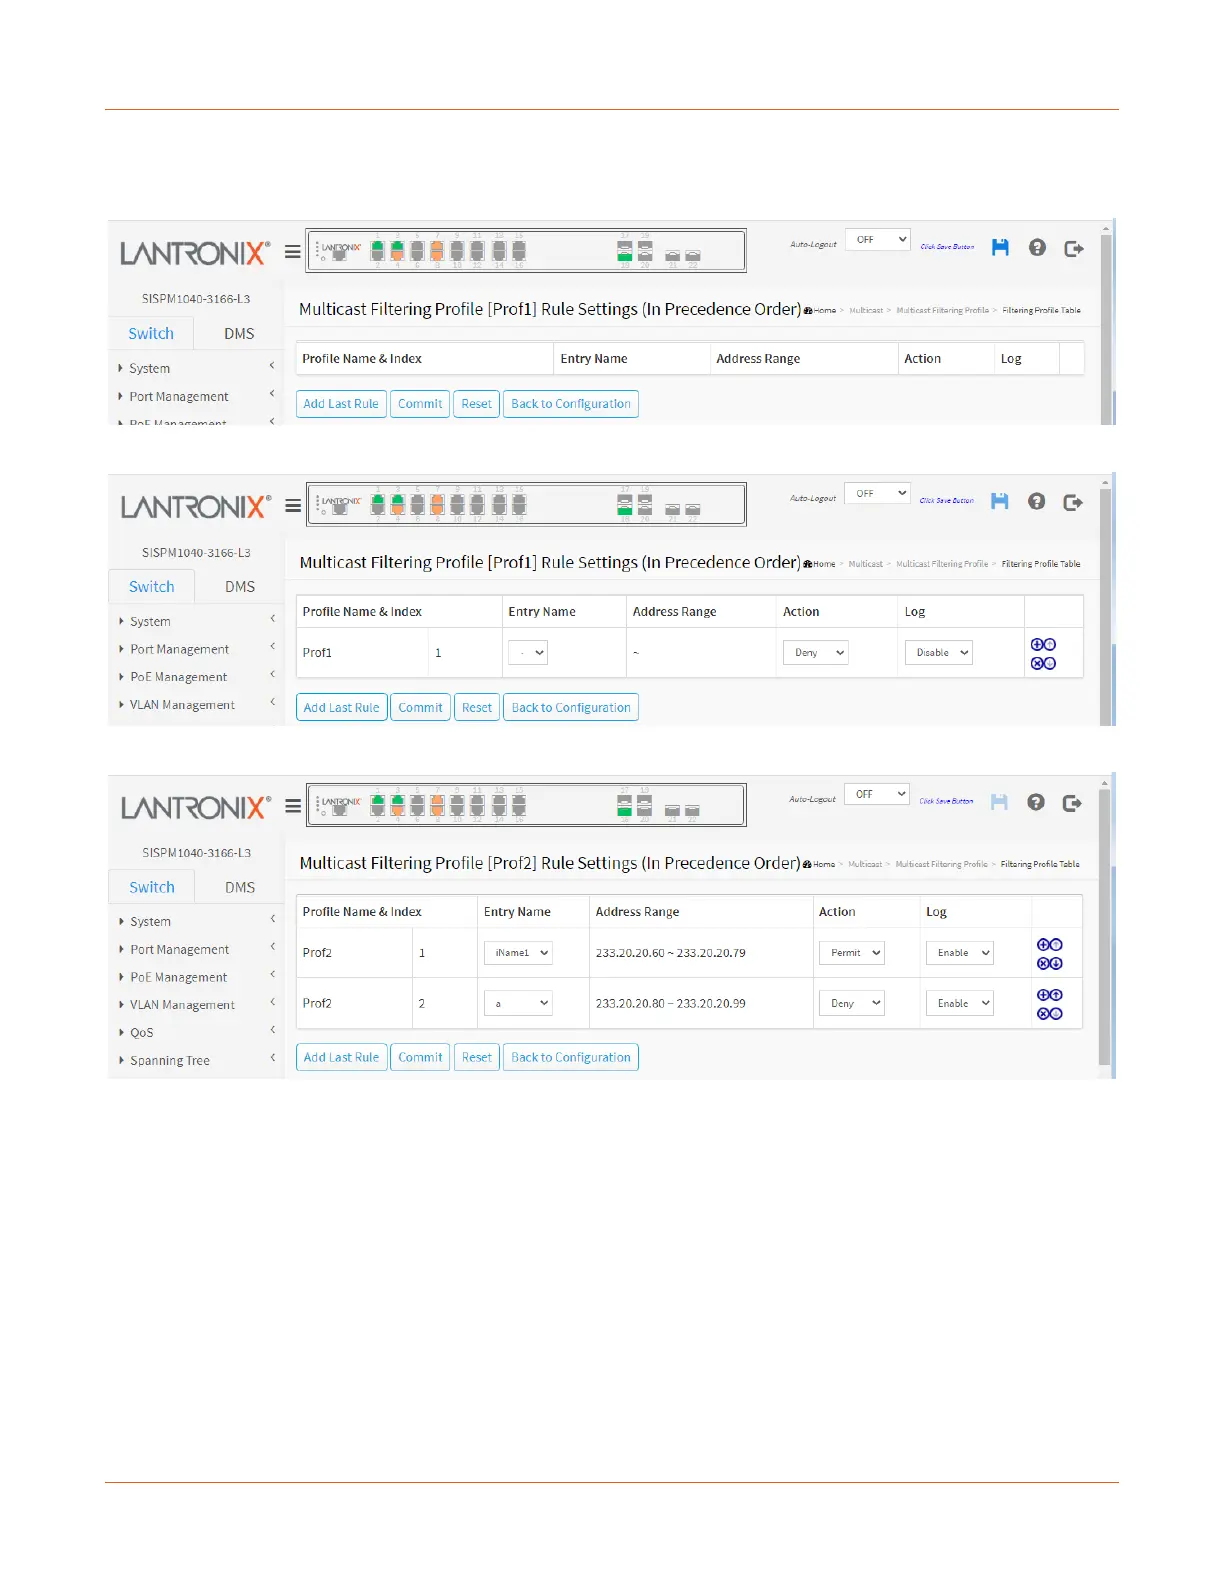Image resolution: width=1224 pixels, height=1584 pixels.
Task: Open the Entry Name dropdown showing iName1
Action: pos(518,953)
